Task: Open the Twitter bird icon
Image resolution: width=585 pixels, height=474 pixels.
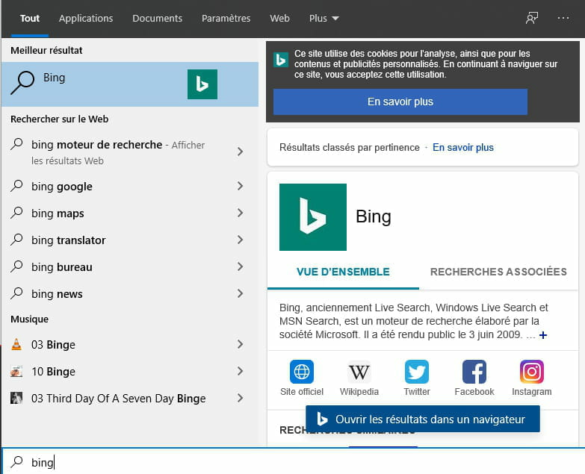Action: [417, 371]
